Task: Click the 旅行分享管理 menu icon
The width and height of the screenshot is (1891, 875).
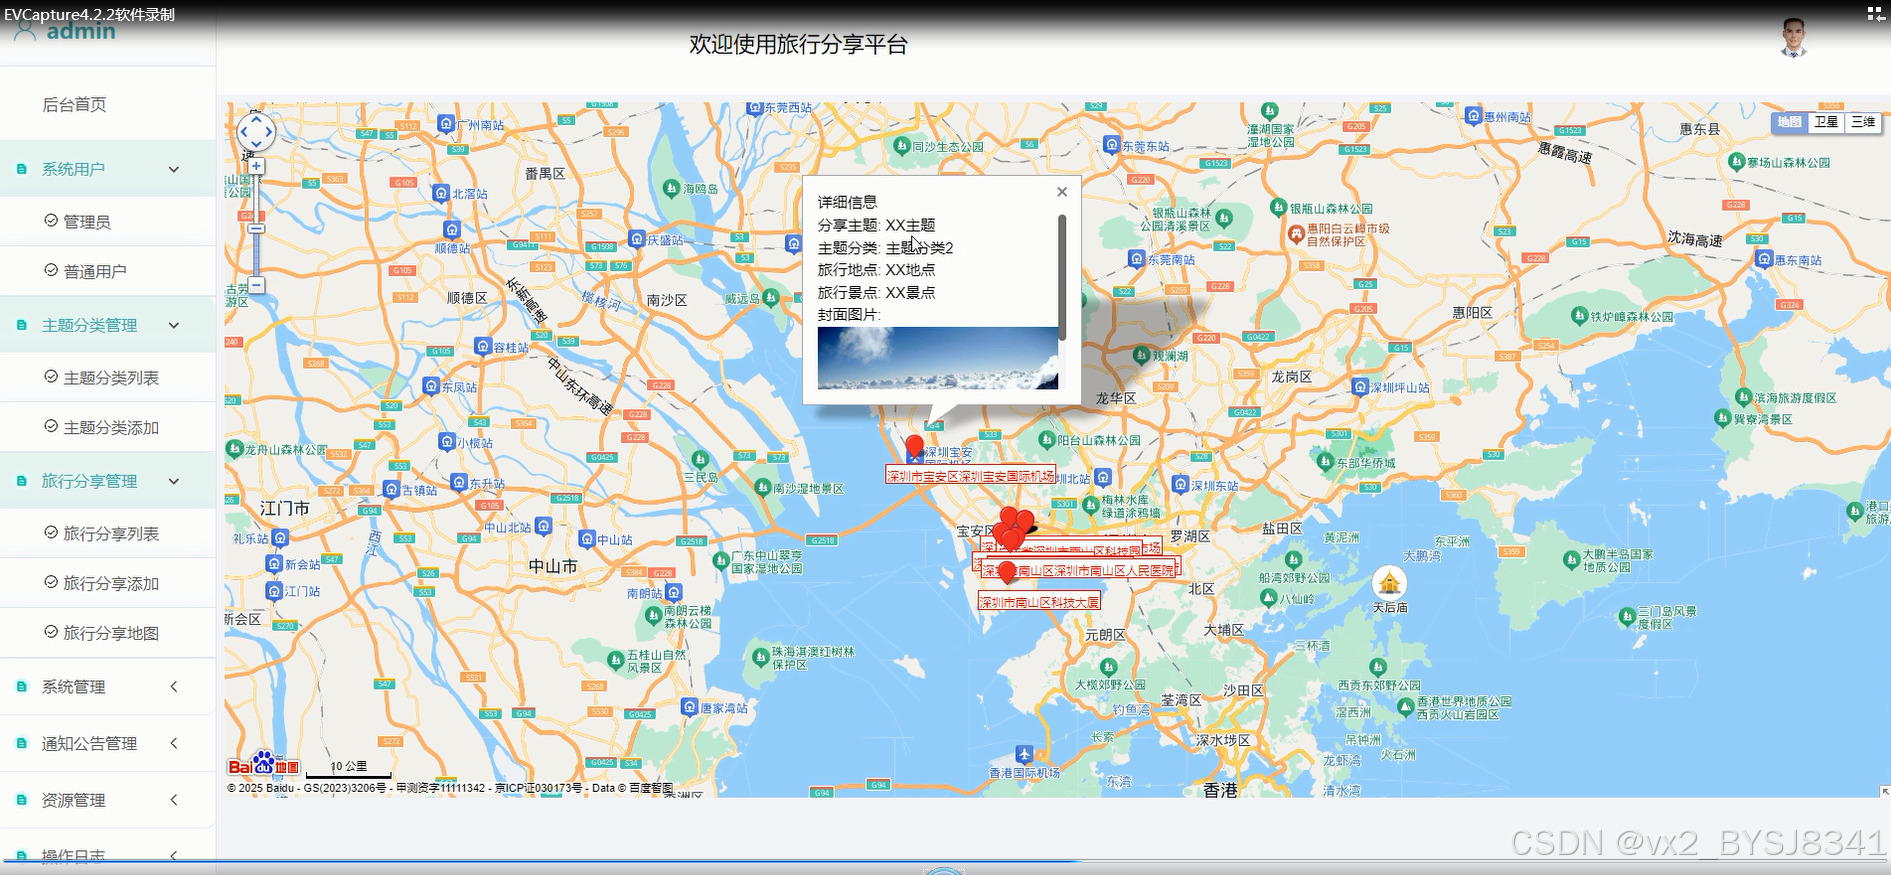Action: 22,481
